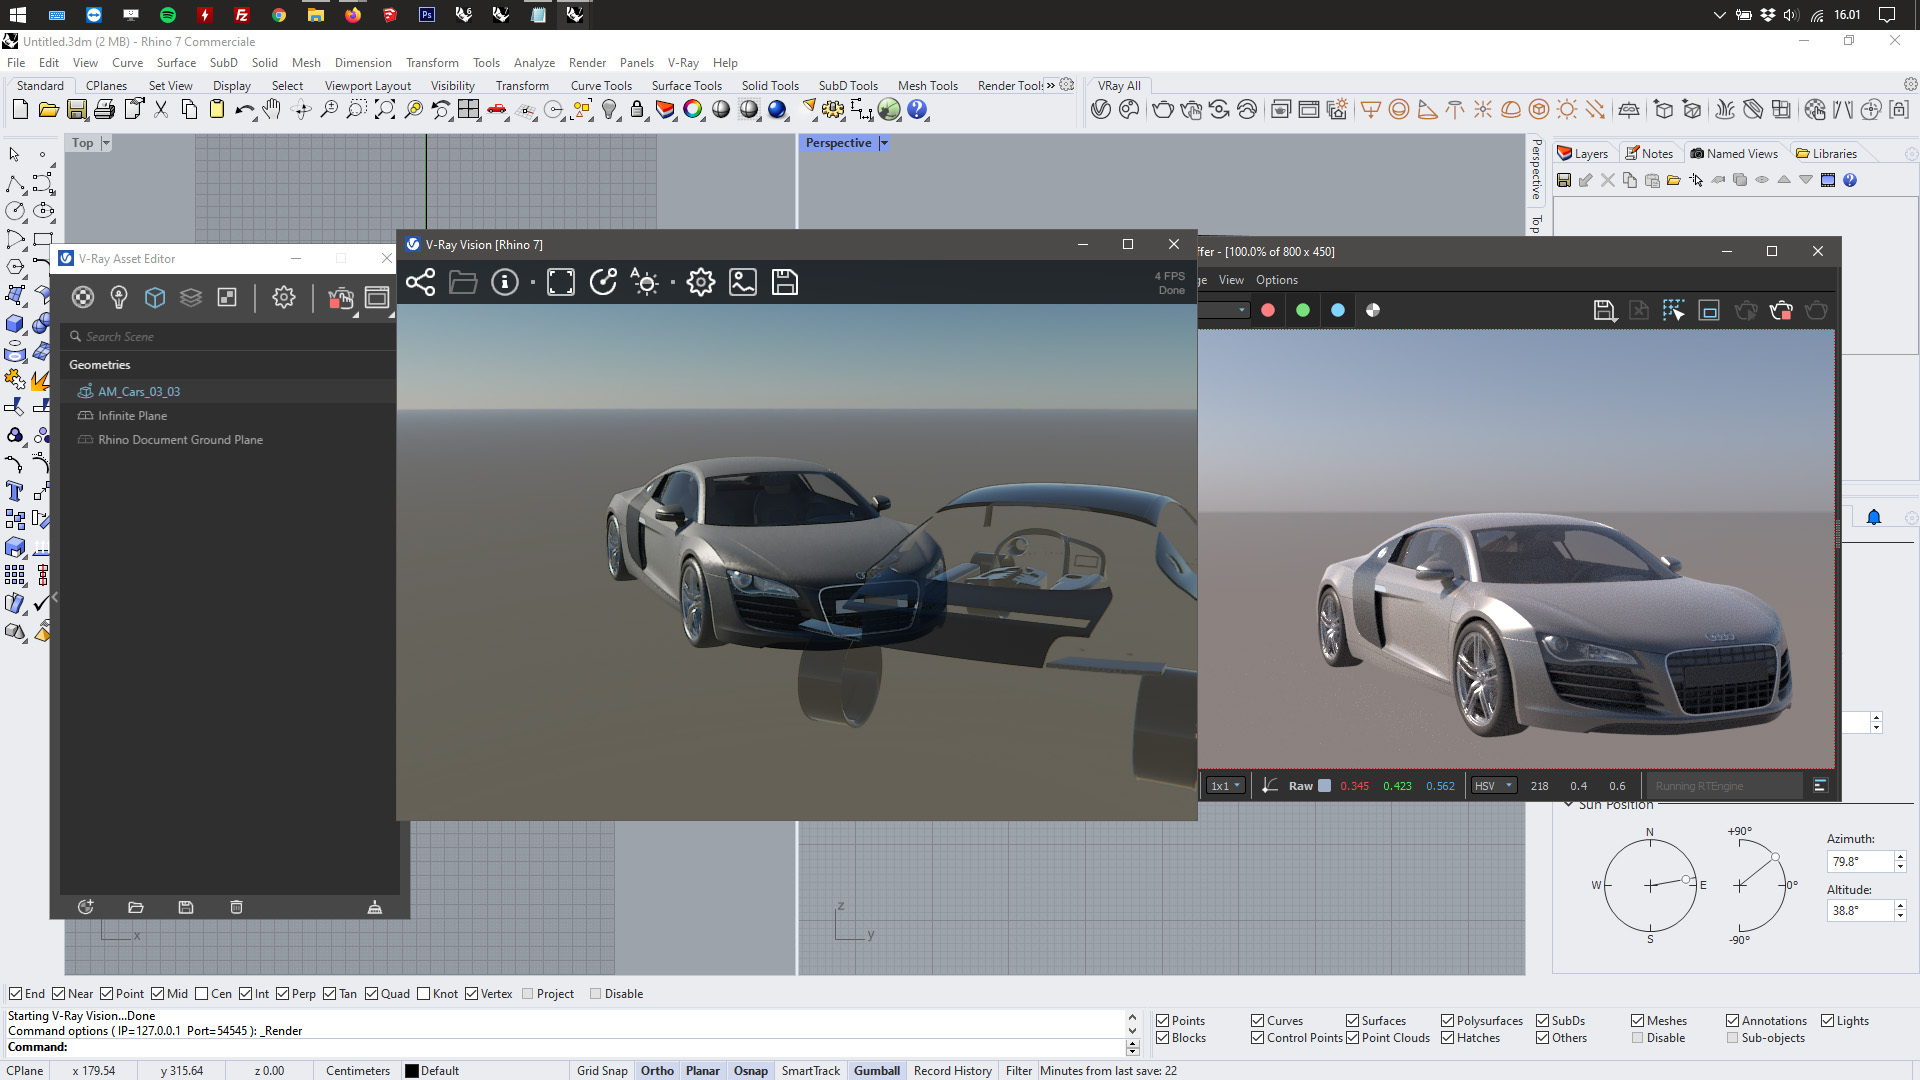
Task: Open Photoshop from the Windows taskbar
Action: pos(427,15)
